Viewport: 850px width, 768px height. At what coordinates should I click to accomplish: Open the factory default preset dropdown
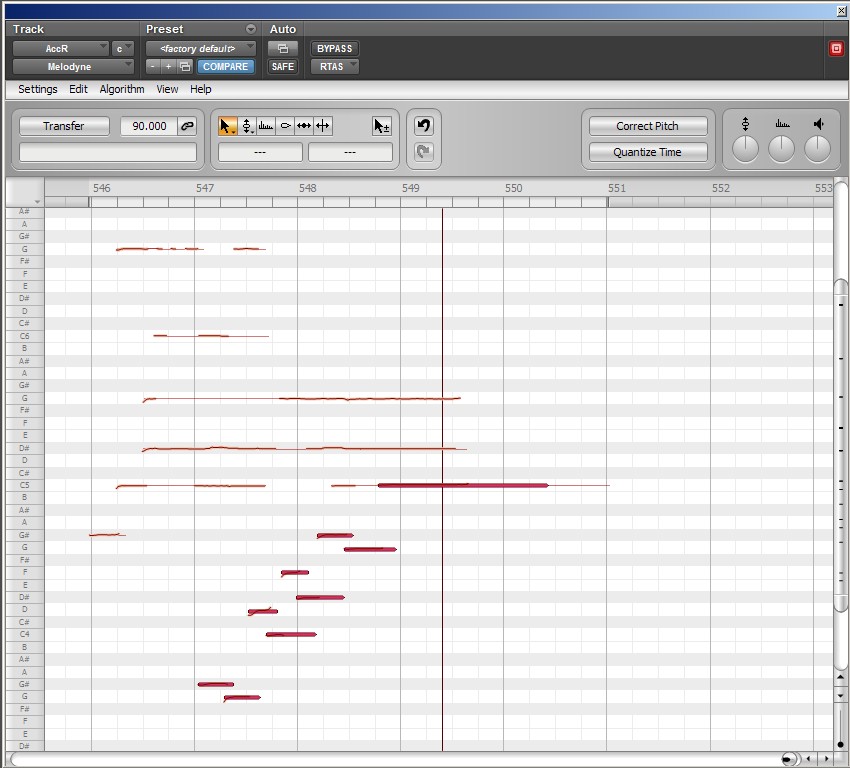click(201, 48)
